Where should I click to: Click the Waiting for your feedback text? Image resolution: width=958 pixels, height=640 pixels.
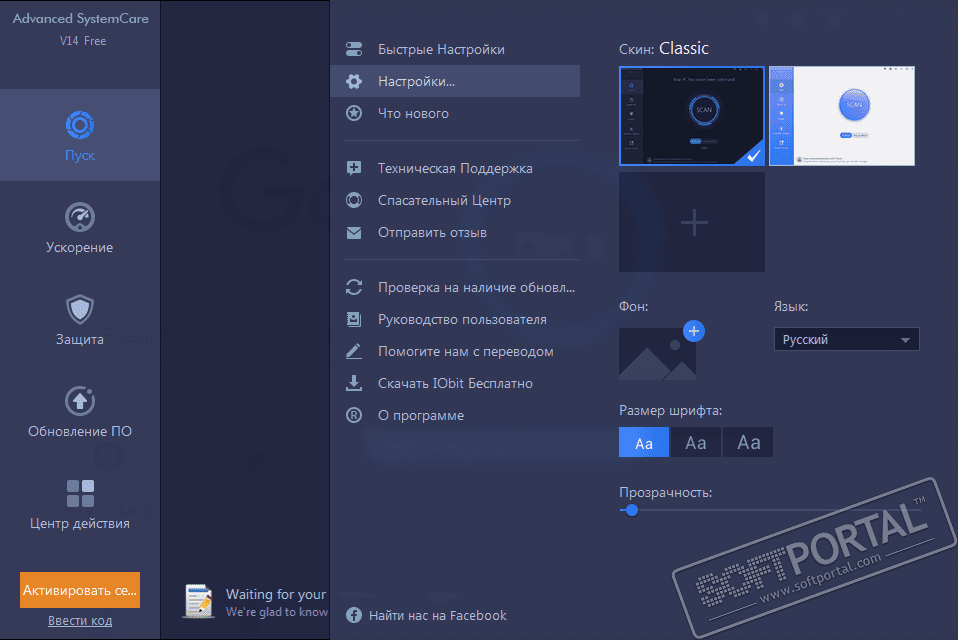(x=276, y=594)
